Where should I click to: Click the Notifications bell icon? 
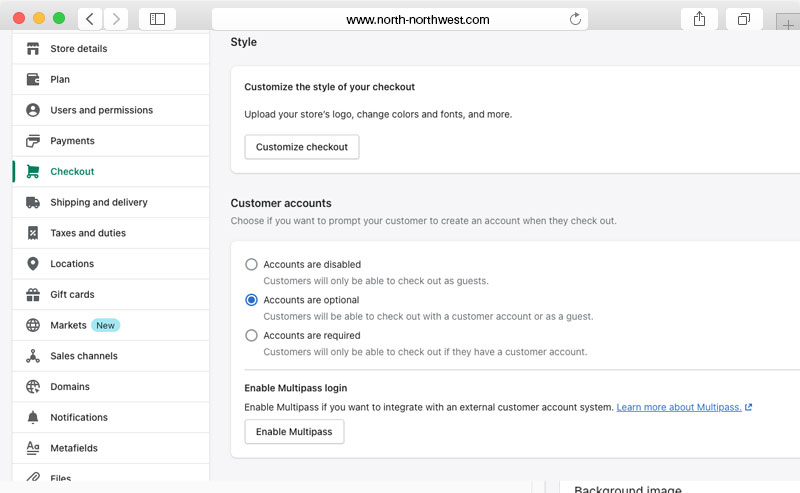point(33,418)
